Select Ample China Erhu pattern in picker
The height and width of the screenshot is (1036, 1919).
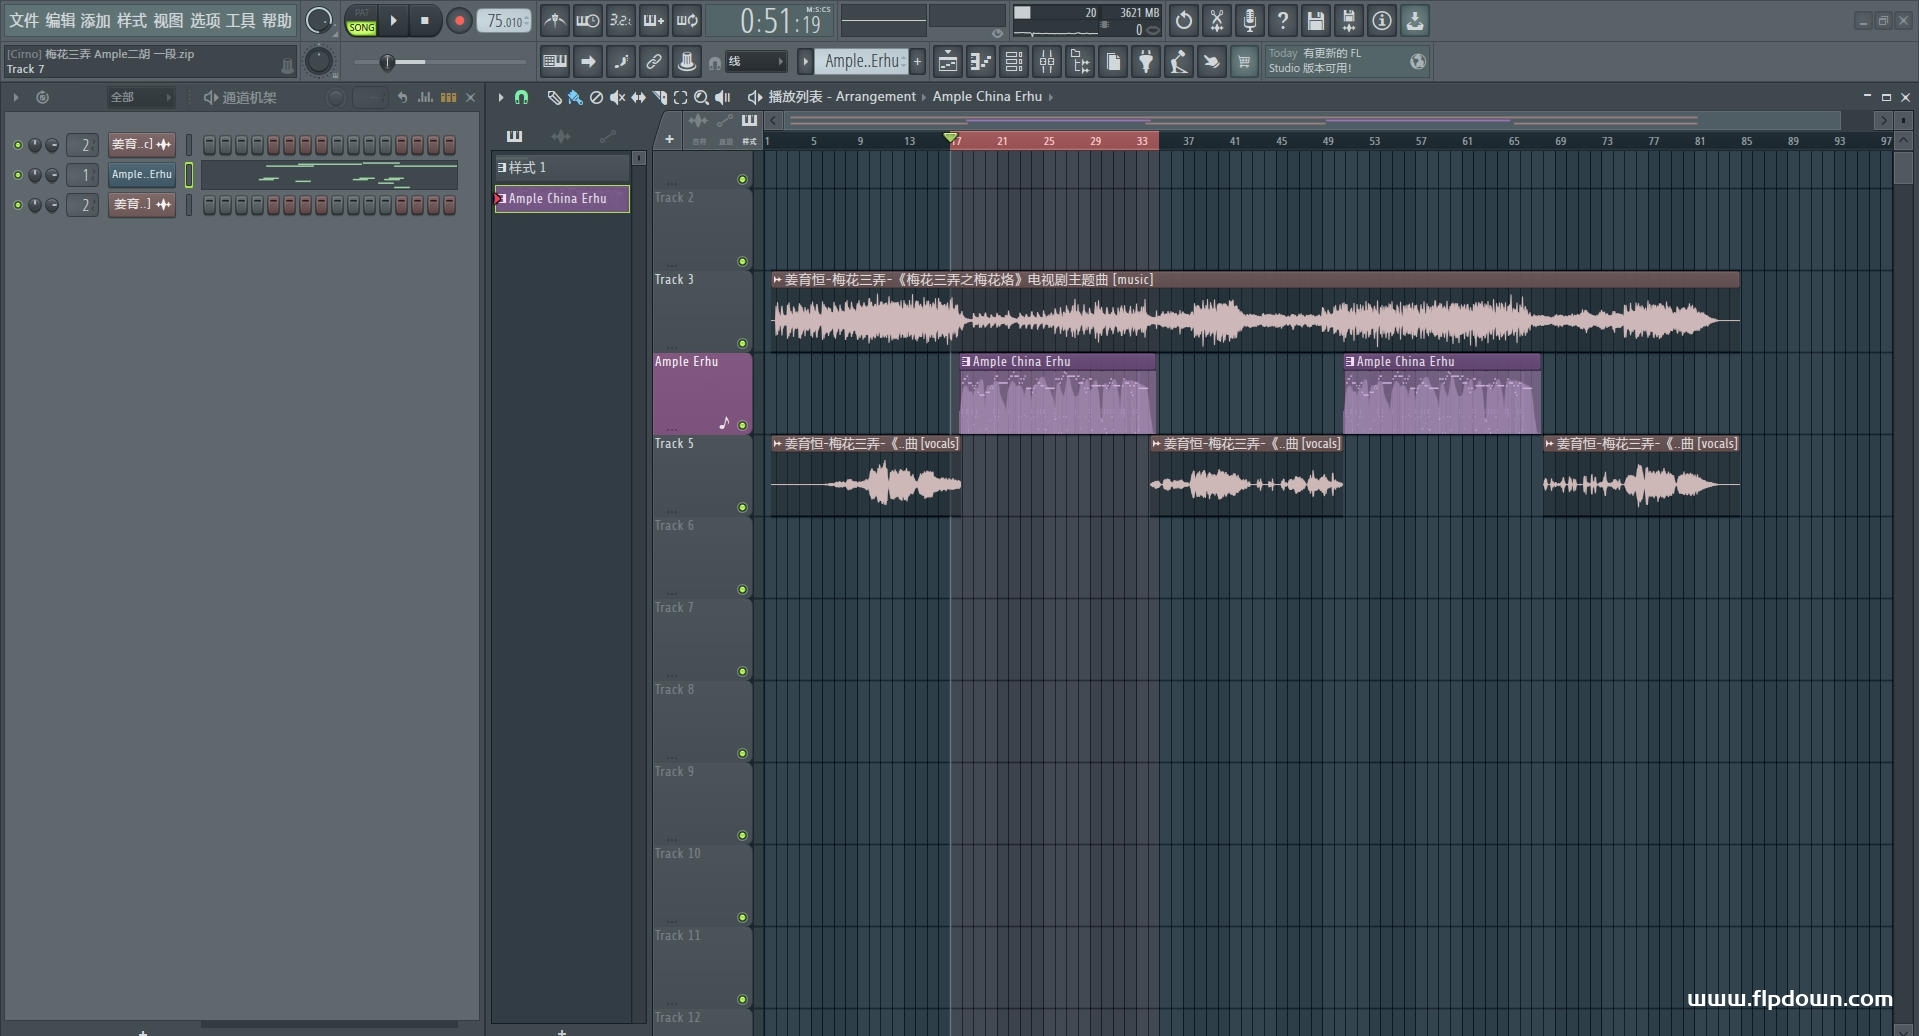561,199
